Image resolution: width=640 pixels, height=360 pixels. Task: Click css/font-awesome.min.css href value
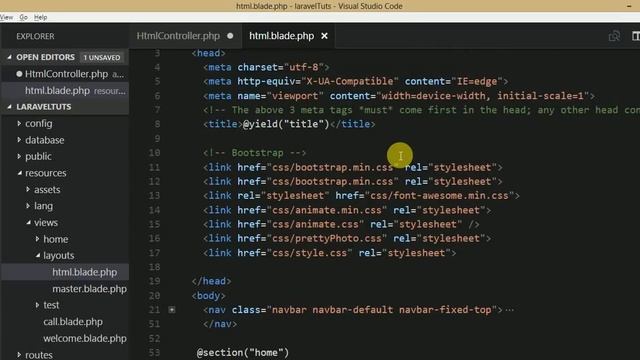440,196
